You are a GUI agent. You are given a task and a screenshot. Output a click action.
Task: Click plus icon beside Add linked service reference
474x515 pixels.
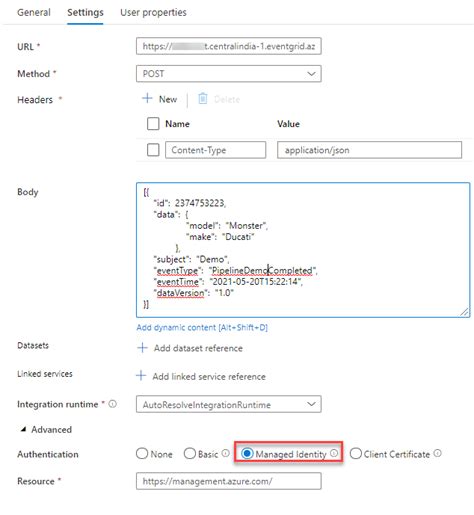pyautogui.click(x=141, y=376)
